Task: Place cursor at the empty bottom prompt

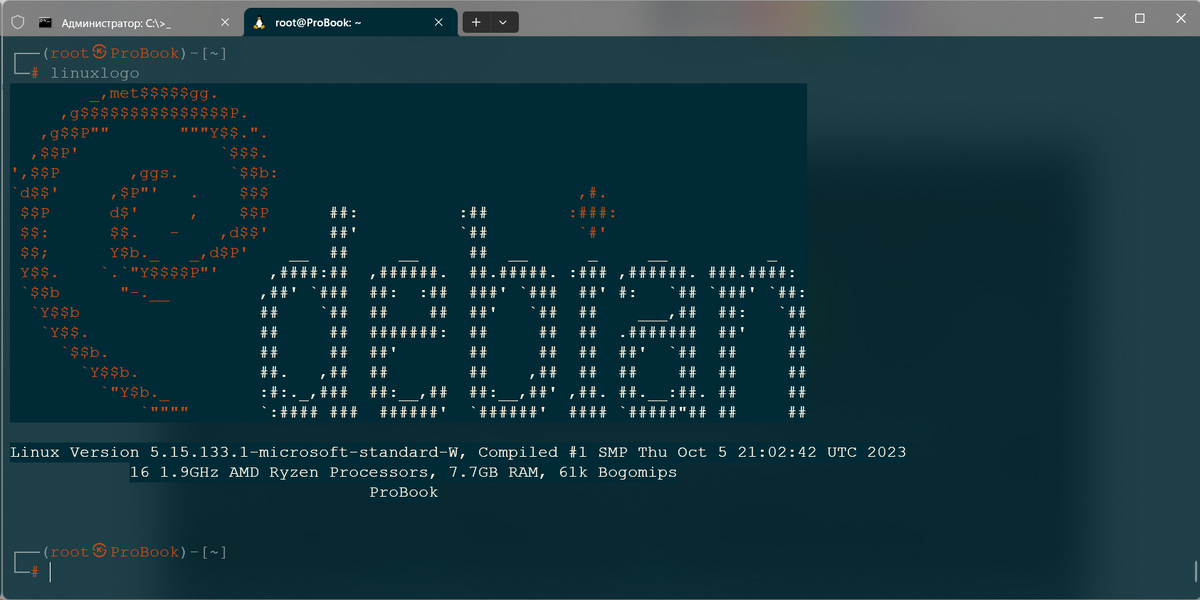Action: click(50, 571)
